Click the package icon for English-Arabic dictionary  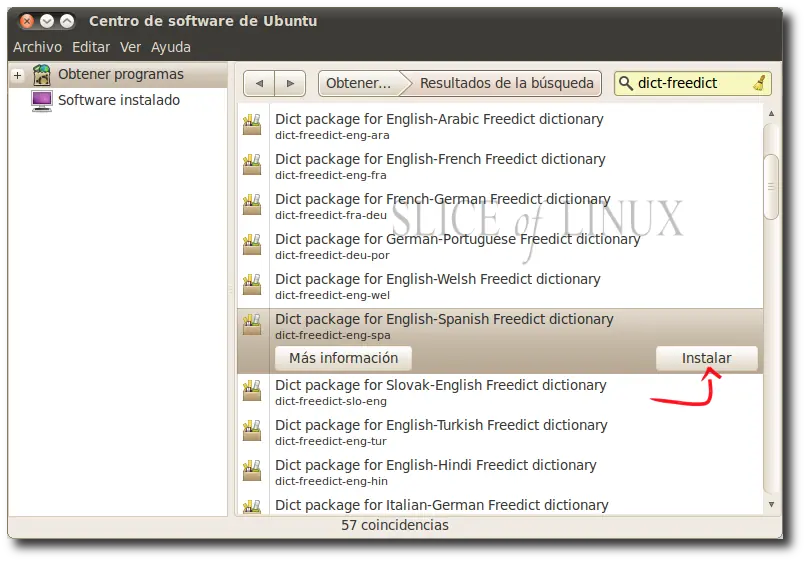(x=252, y=125)
